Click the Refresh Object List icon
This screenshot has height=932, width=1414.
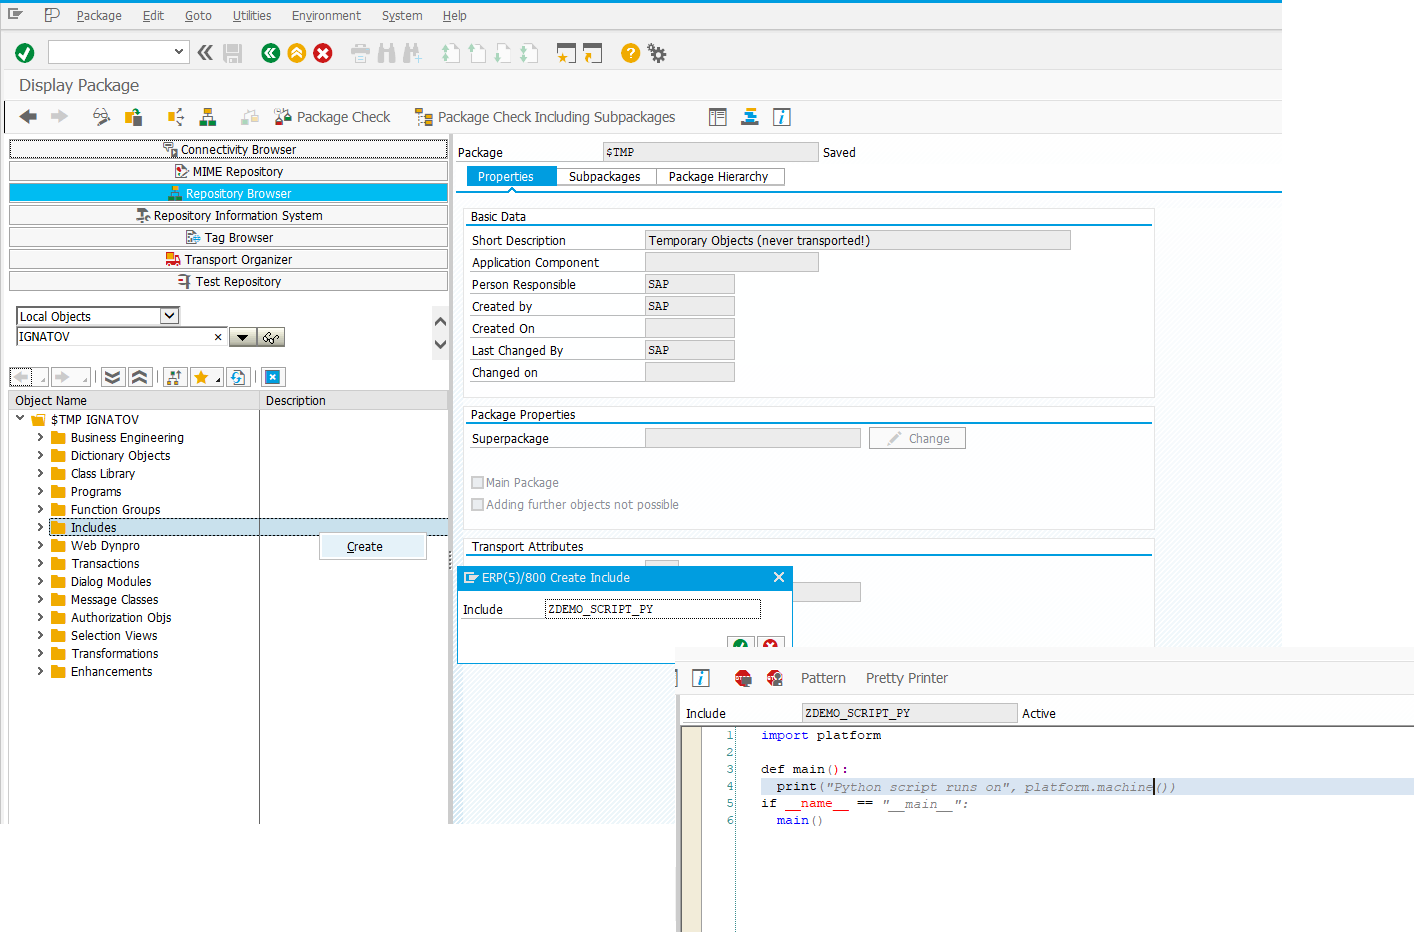[x=237, y=377]
